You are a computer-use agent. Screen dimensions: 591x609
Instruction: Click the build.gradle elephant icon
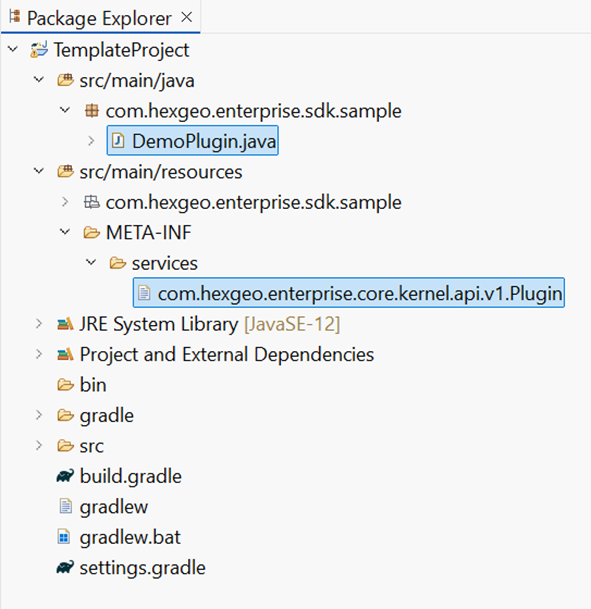pos(65,476)
